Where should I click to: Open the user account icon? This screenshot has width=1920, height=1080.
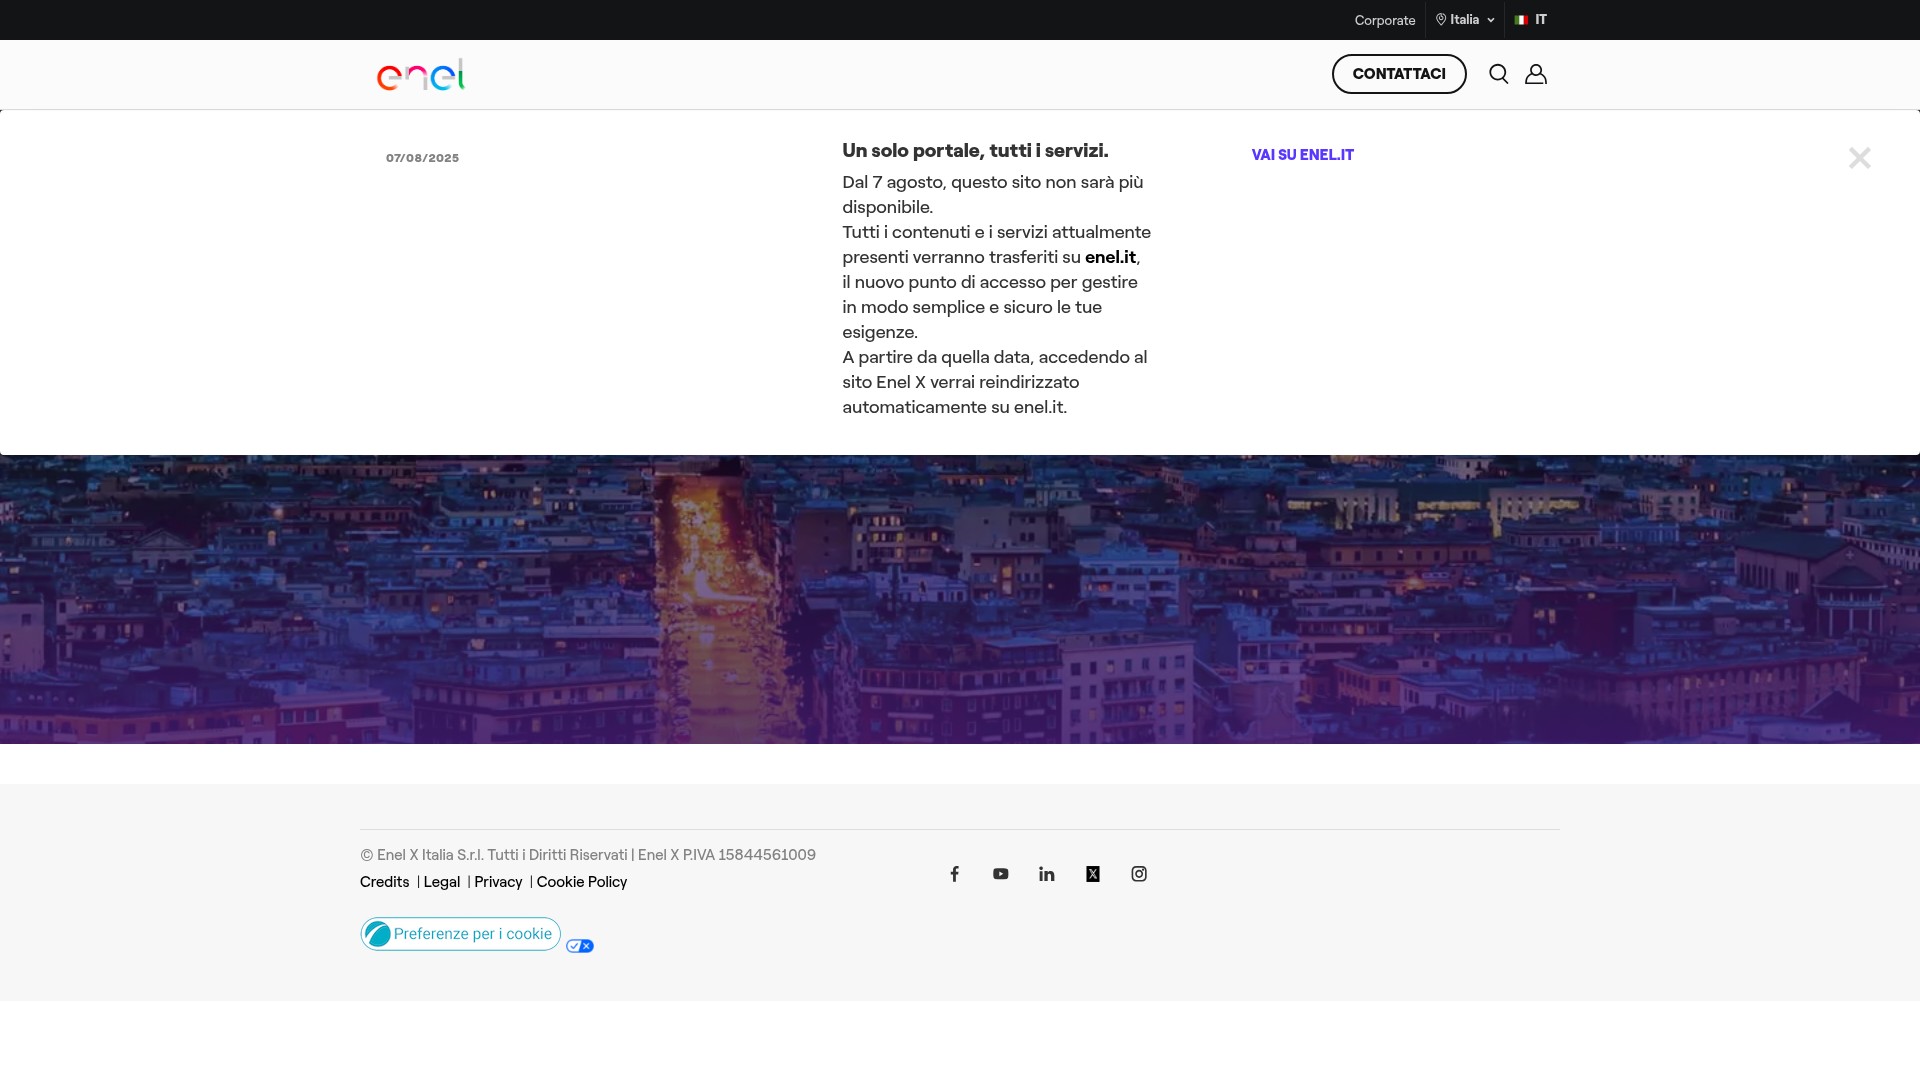click(1536, 74)
